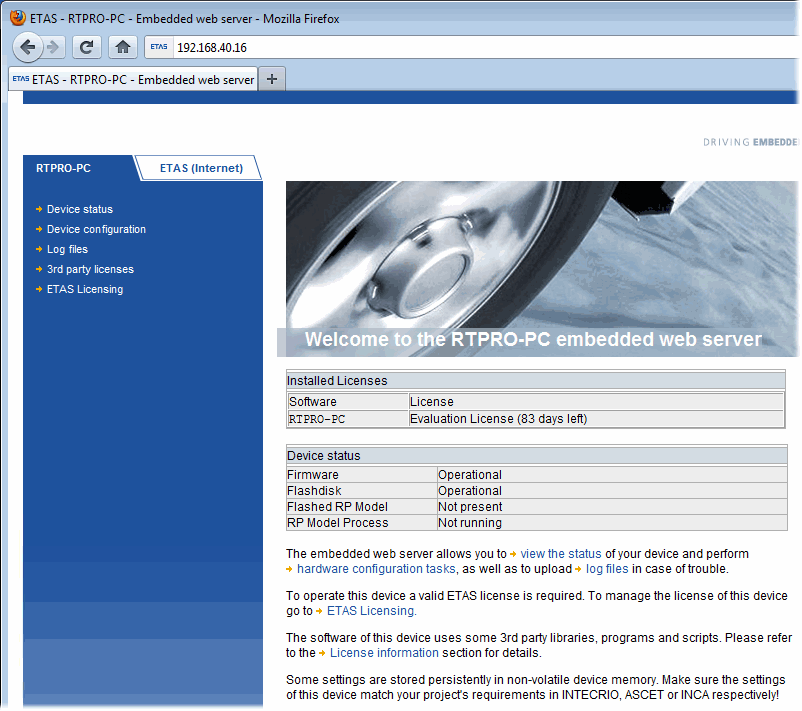This screenshot has height=711, width=802.
Task: Follow the 'log files' link in paragraph
Action: 607,569
